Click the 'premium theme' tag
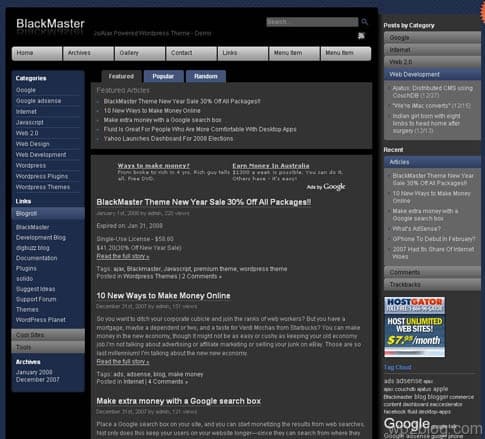485x439 pixels. pos(215,269)
